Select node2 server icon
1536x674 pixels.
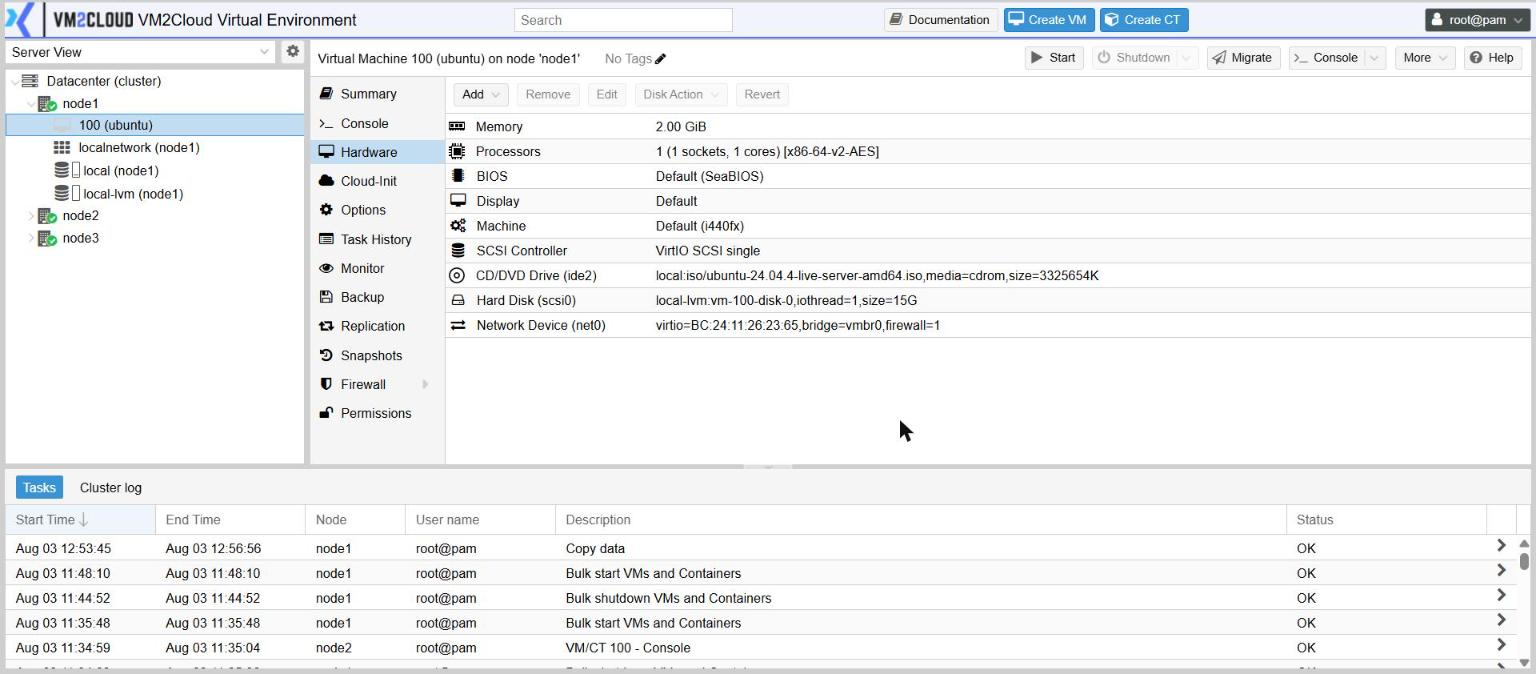pyautogui.click(x=47, y=216)
